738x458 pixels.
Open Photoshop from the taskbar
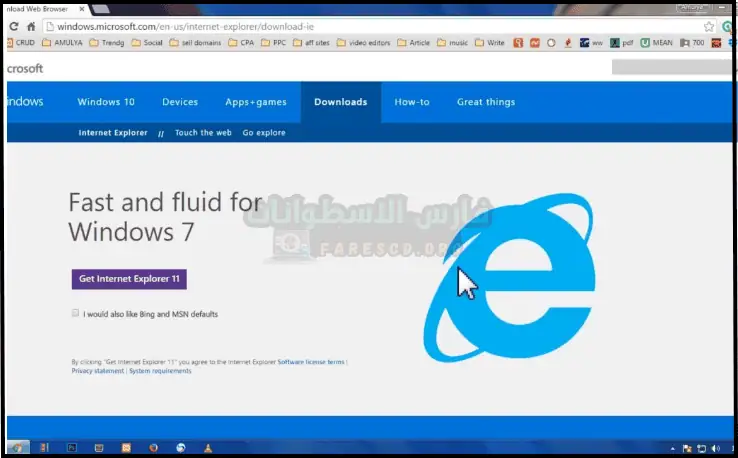click(73, 448)
